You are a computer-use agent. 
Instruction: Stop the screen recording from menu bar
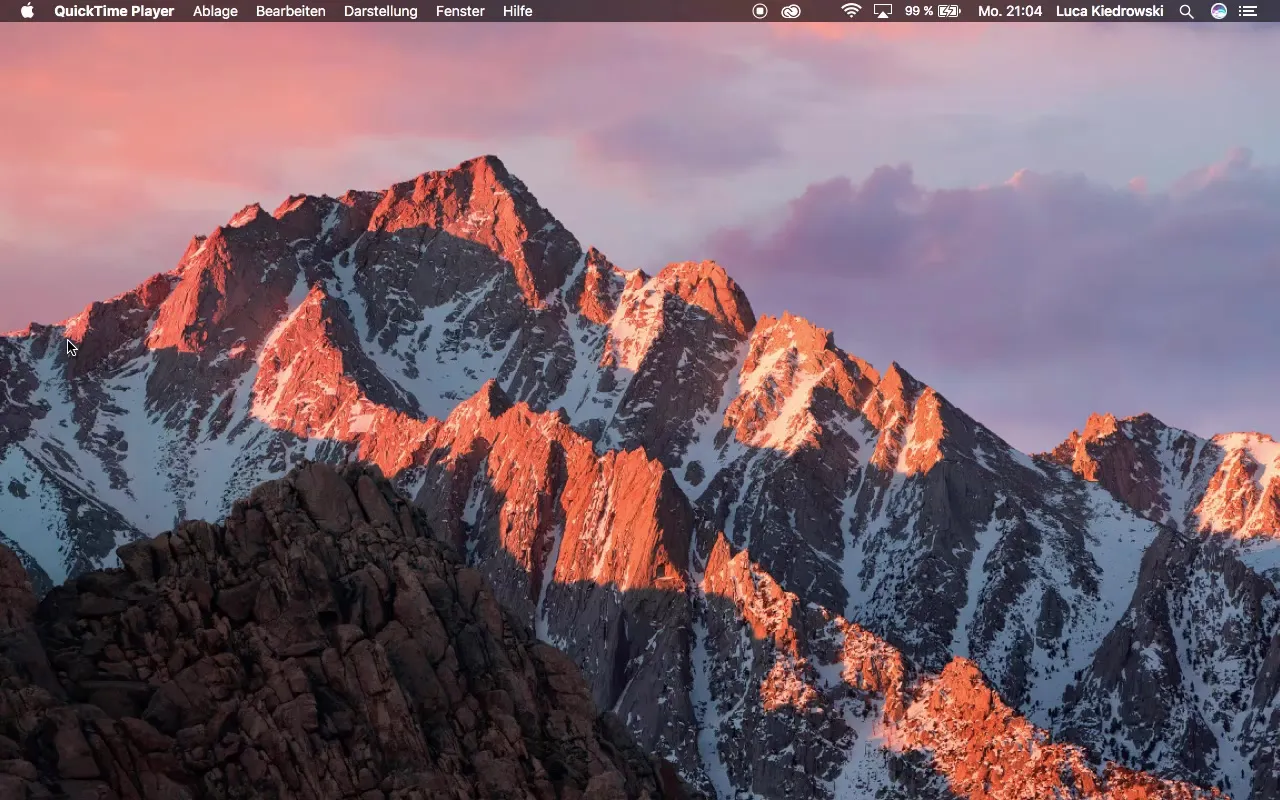760,11
